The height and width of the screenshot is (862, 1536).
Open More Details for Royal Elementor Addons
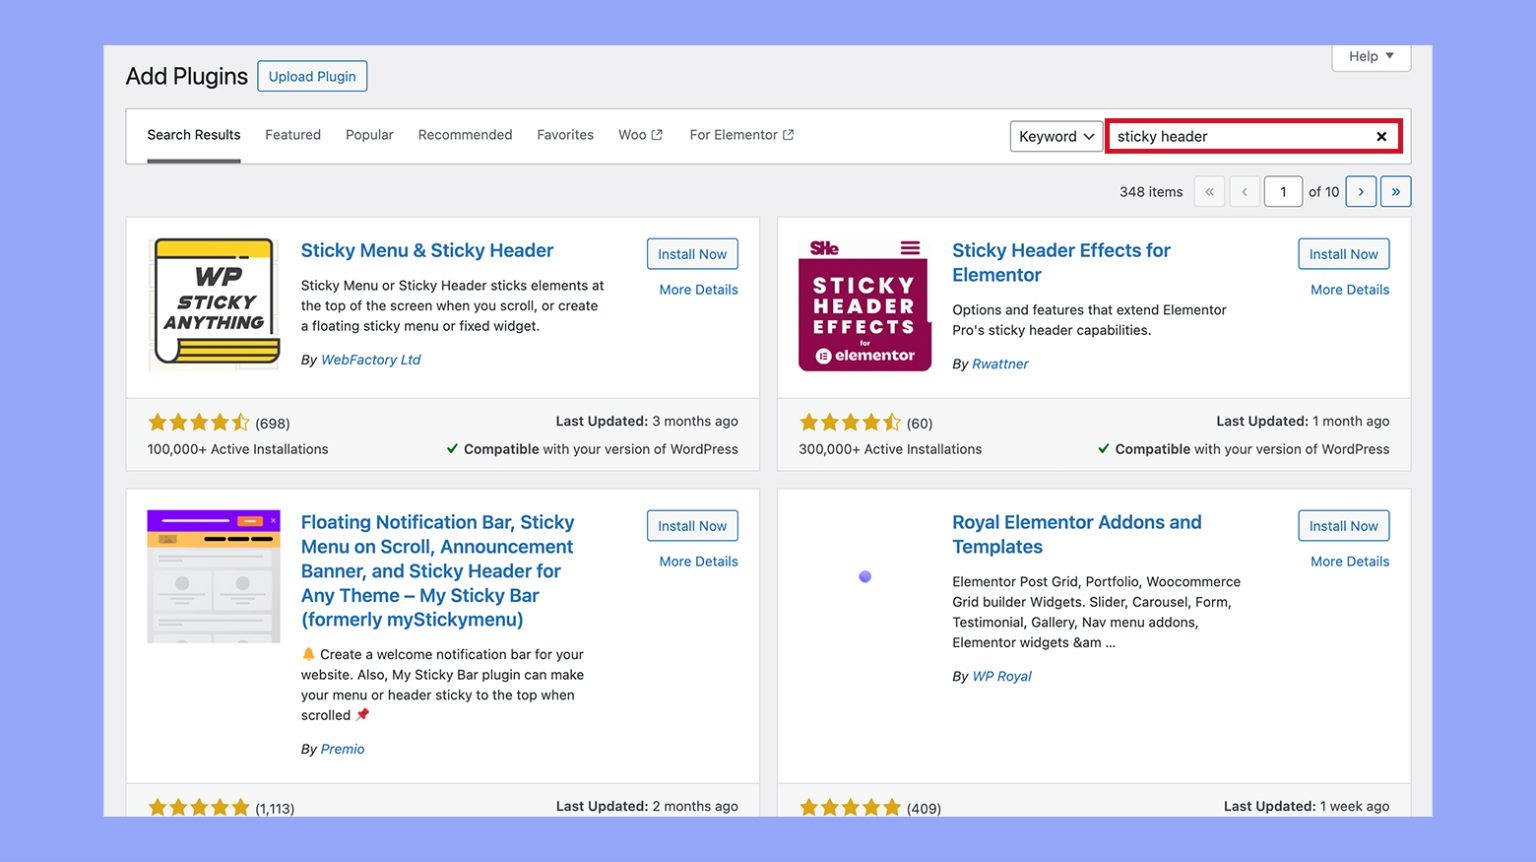point(1349,561)
